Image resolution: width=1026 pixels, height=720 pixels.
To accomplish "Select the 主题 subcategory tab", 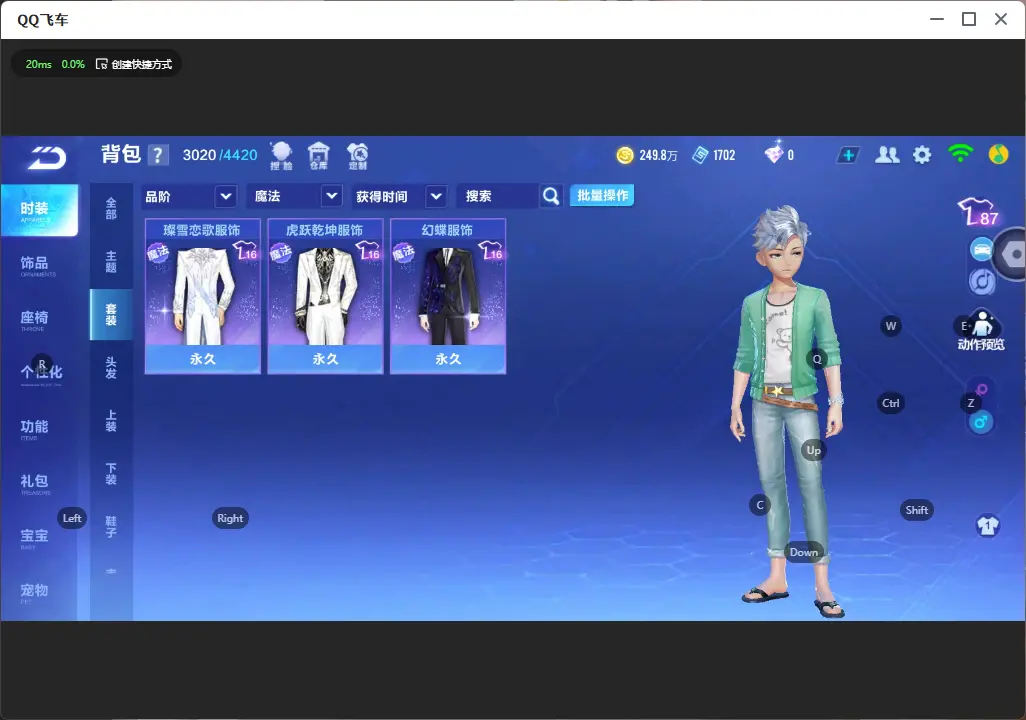I will [111, 262].
